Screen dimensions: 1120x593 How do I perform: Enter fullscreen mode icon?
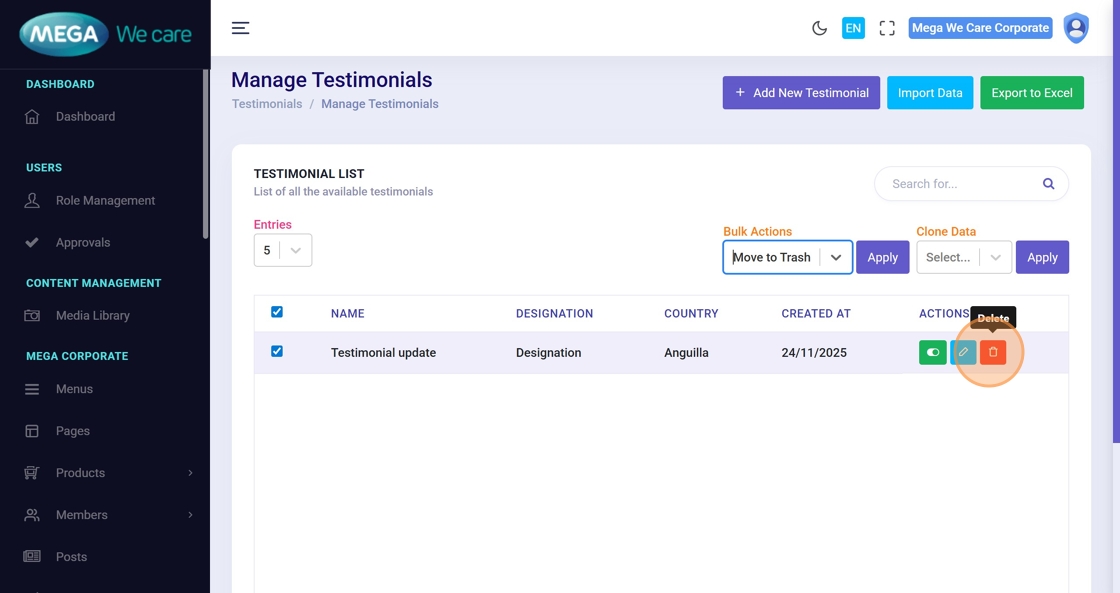coord(887,28)
